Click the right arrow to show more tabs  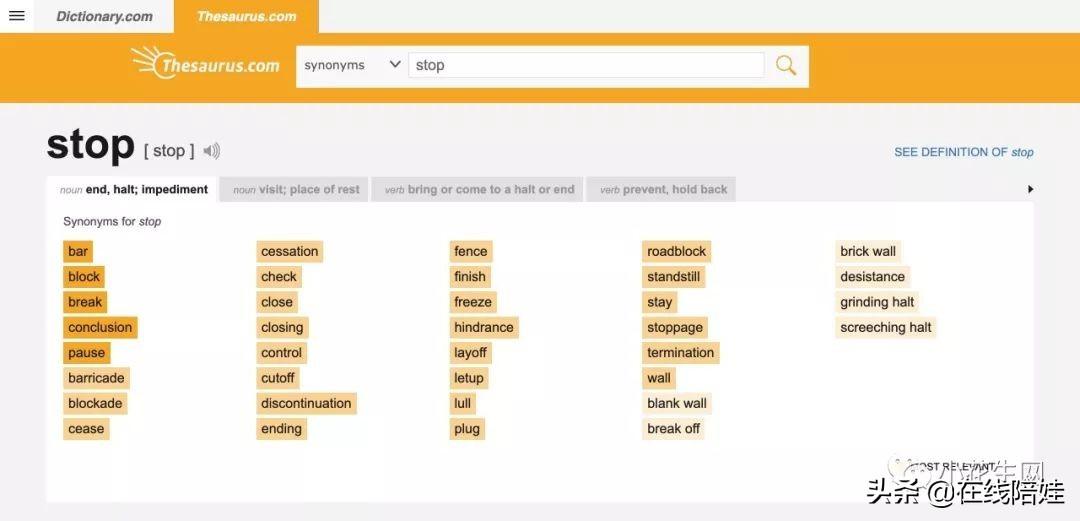click(x=1030, y=189)
